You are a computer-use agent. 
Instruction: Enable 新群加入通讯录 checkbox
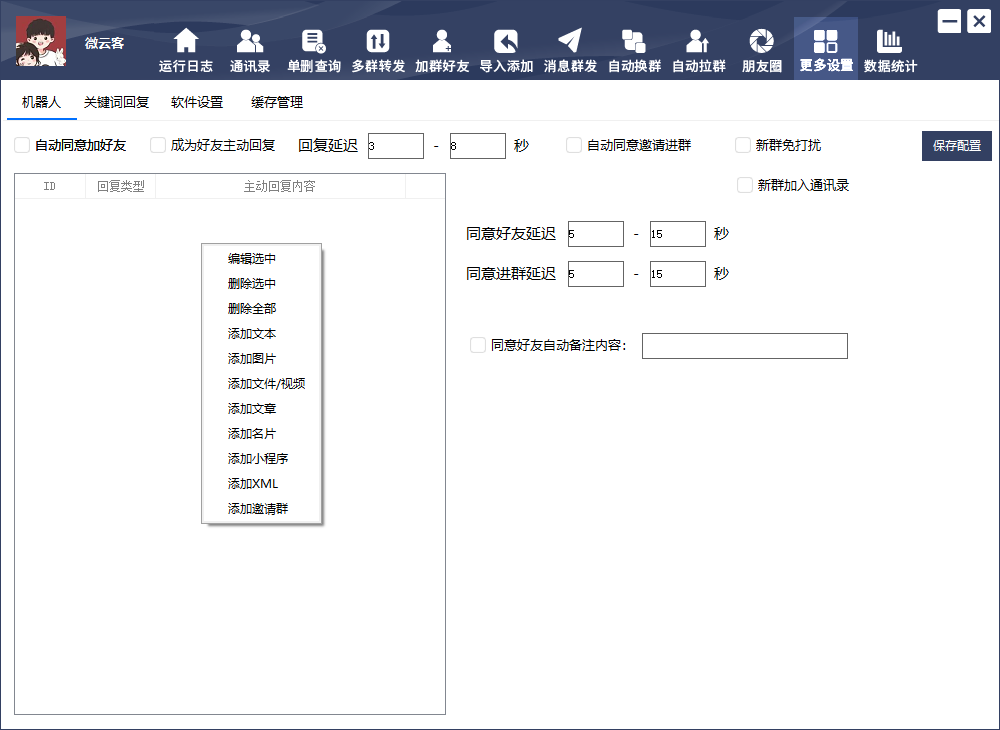pos(745,185)
